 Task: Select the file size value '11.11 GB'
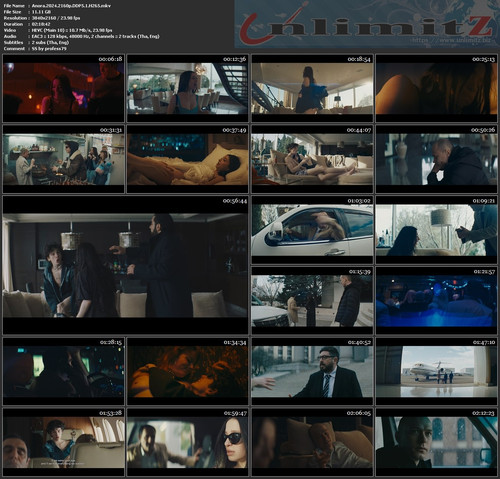[41, 12]
